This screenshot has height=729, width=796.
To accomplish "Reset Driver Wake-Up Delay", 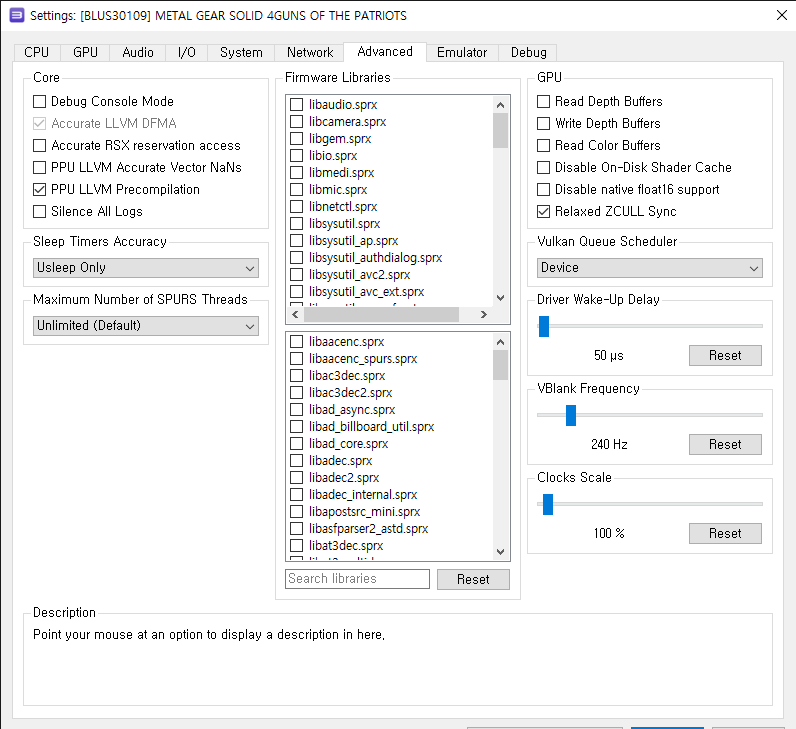I will coord(725,355).
